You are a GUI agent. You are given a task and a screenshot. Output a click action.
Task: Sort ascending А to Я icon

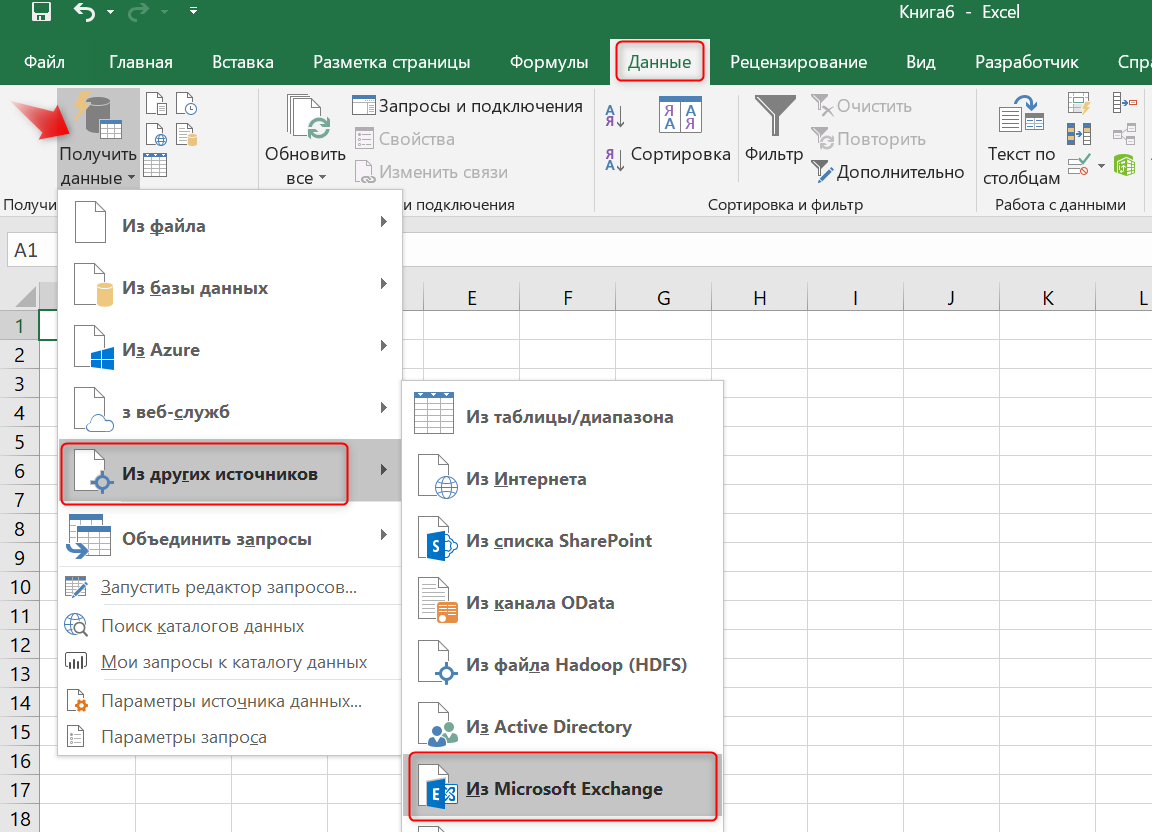(614, 115)
